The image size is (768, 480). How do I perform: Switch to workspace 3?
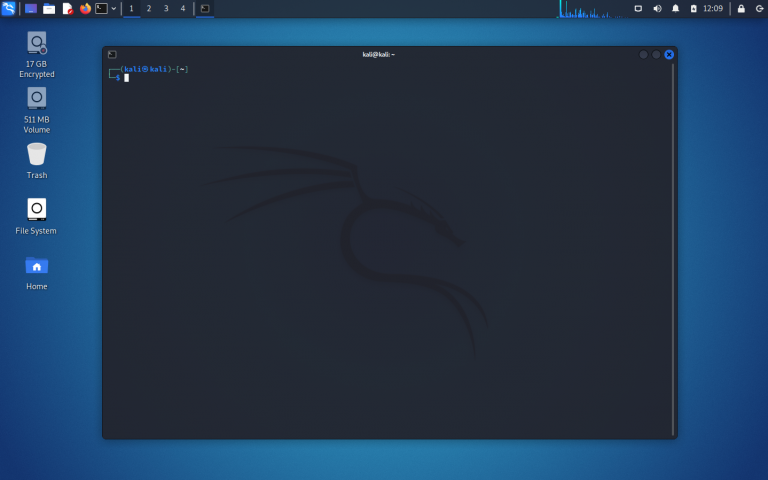tap(166, 8)
